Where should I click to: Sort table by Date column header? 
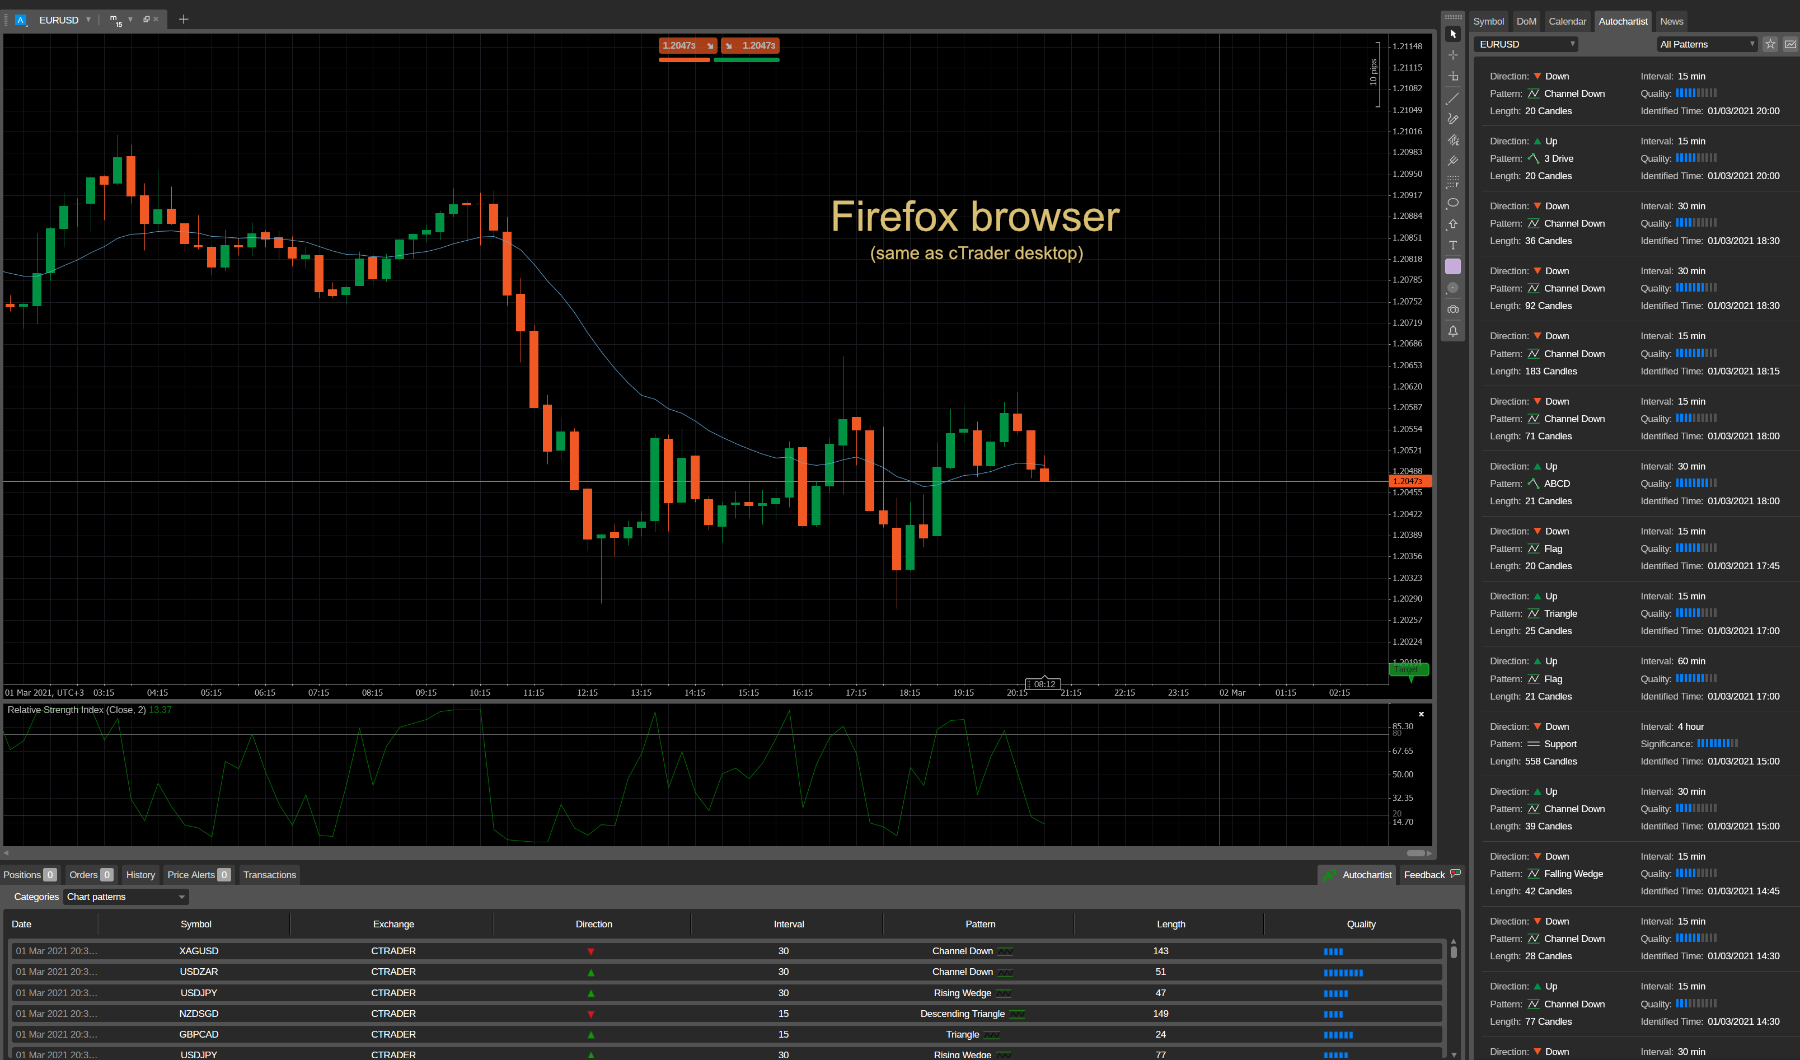tap(22, 924)
